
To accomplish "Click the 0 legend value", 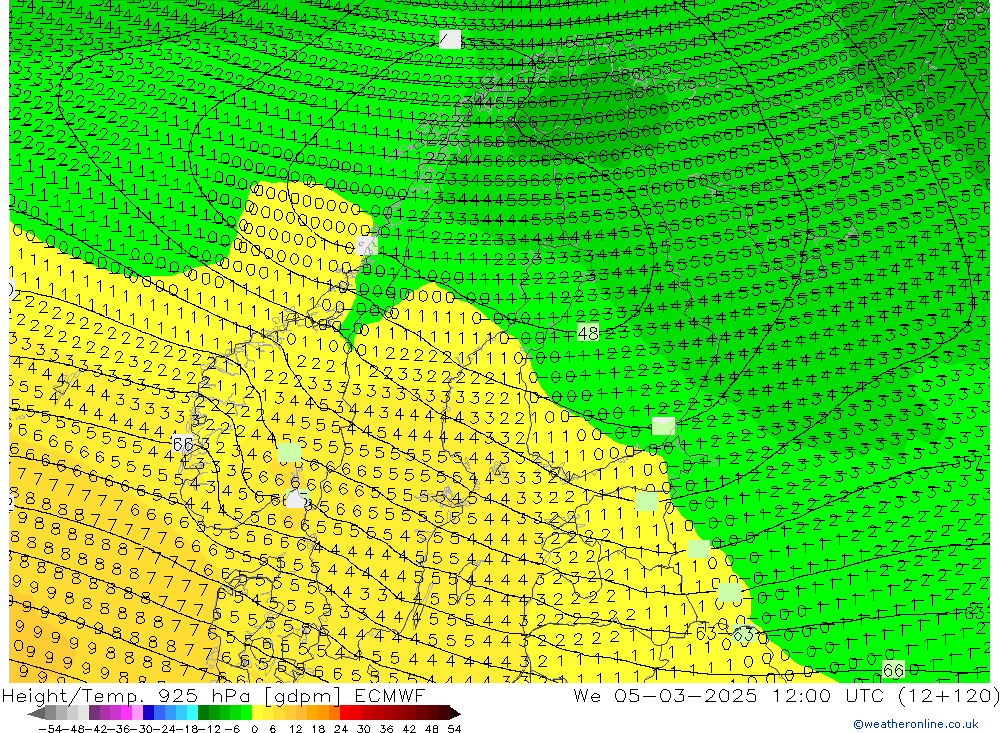I will pyautogui.click(x=254, y=729).
